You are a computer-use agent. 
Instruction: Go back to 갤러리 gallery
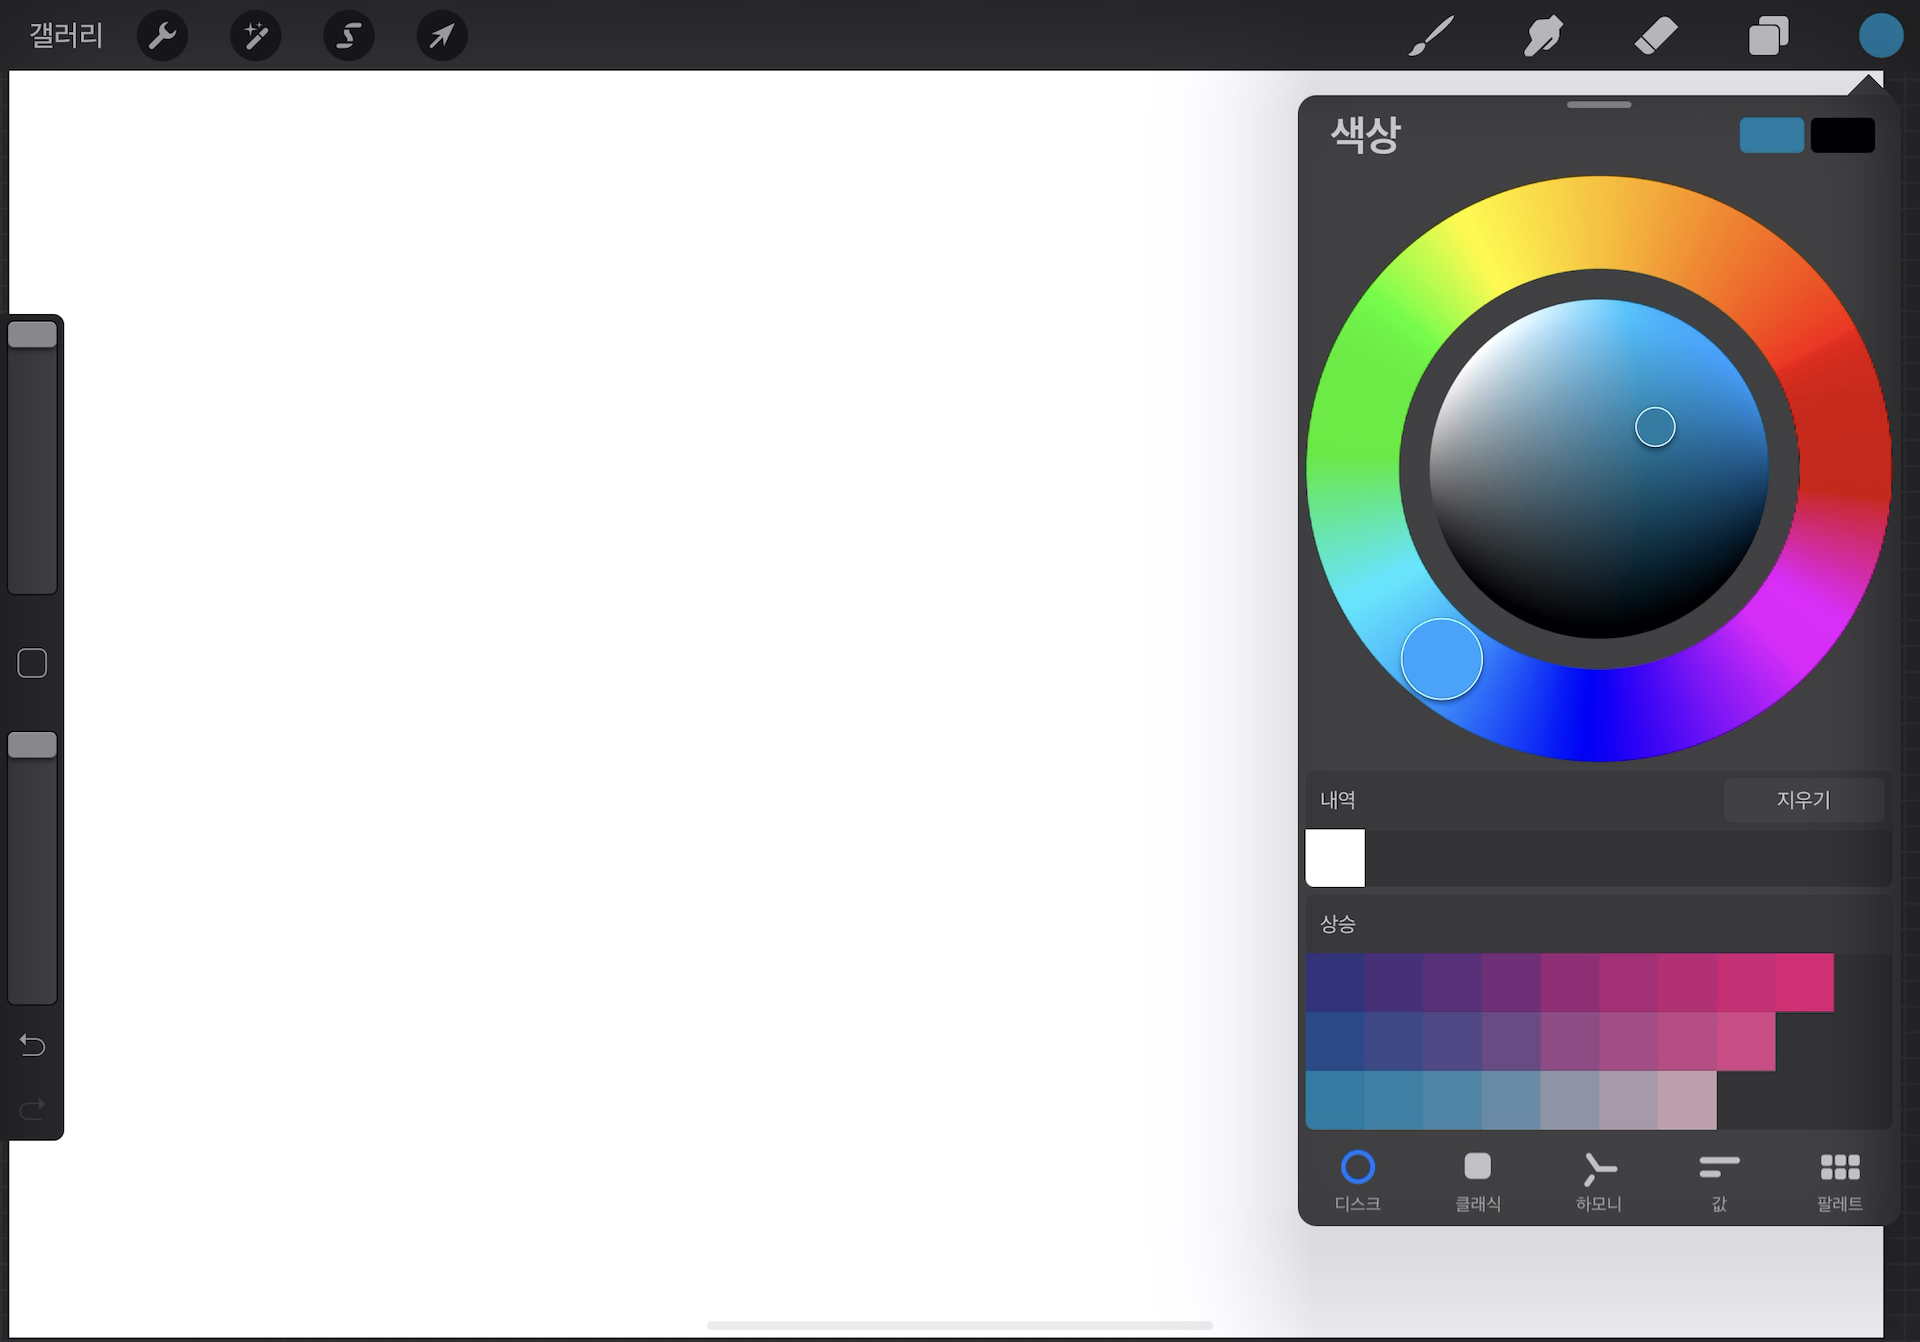click(66, 36)
